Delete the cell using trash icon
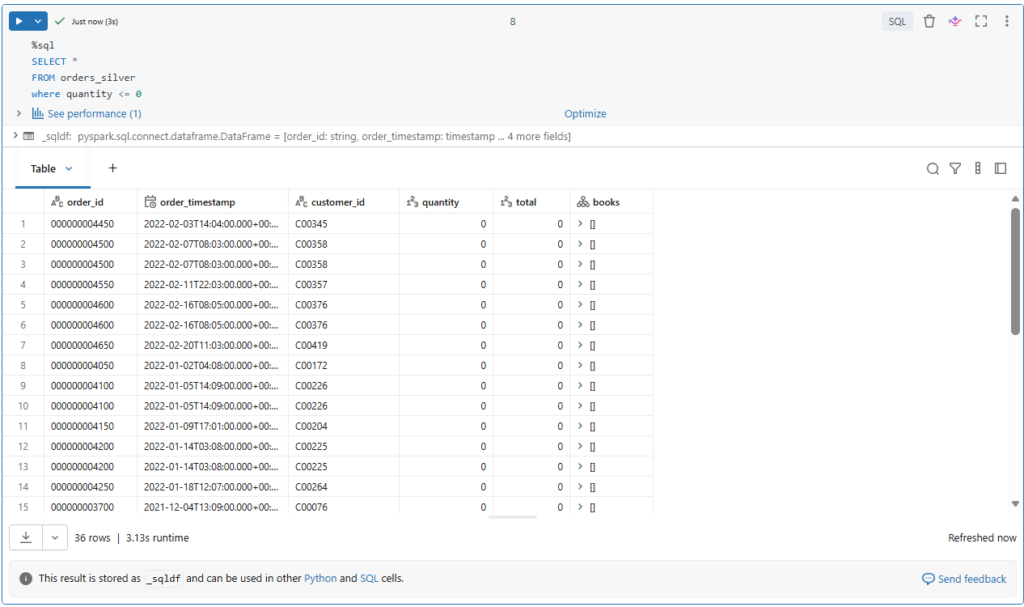Viewport: 1024px width, 607px height. (x=929, y=21)
